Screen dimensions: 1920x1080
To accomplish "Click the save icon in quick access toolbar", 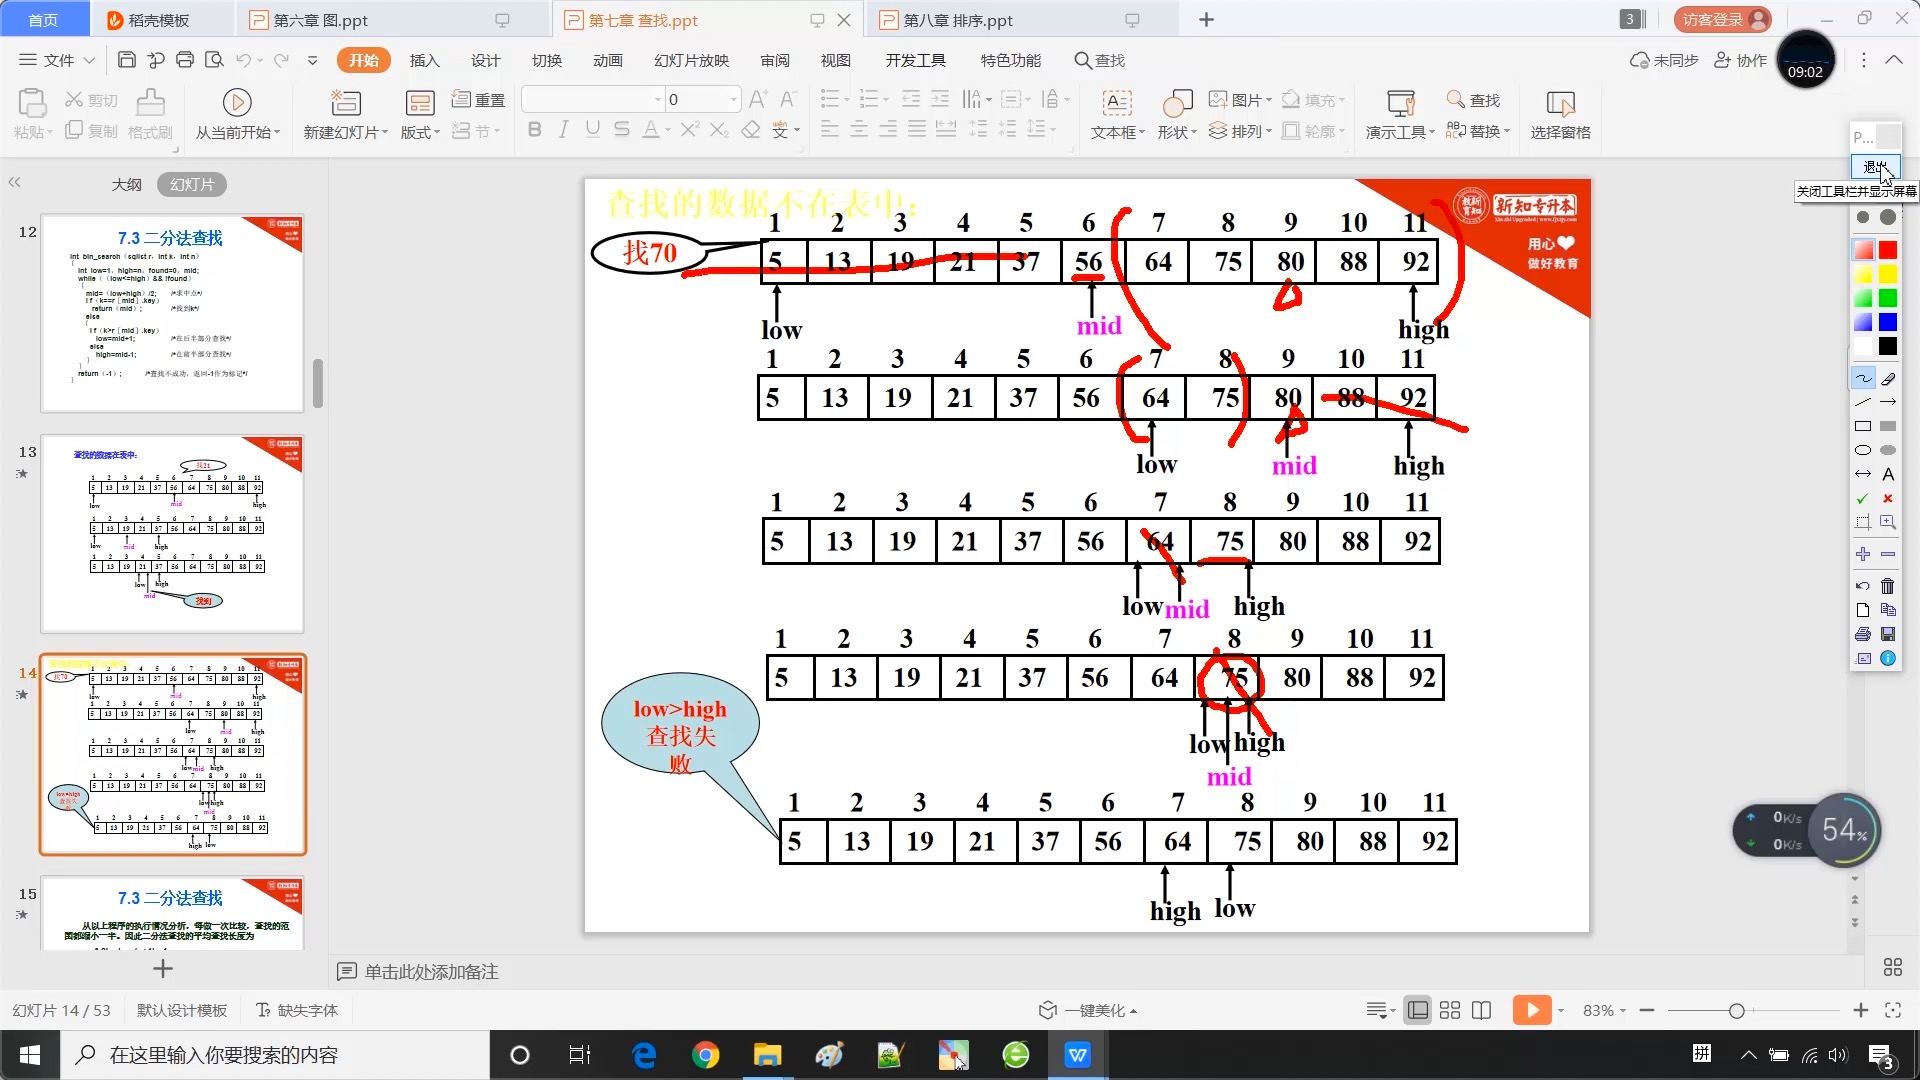I will pyautogui.click(x=126, y=60).
